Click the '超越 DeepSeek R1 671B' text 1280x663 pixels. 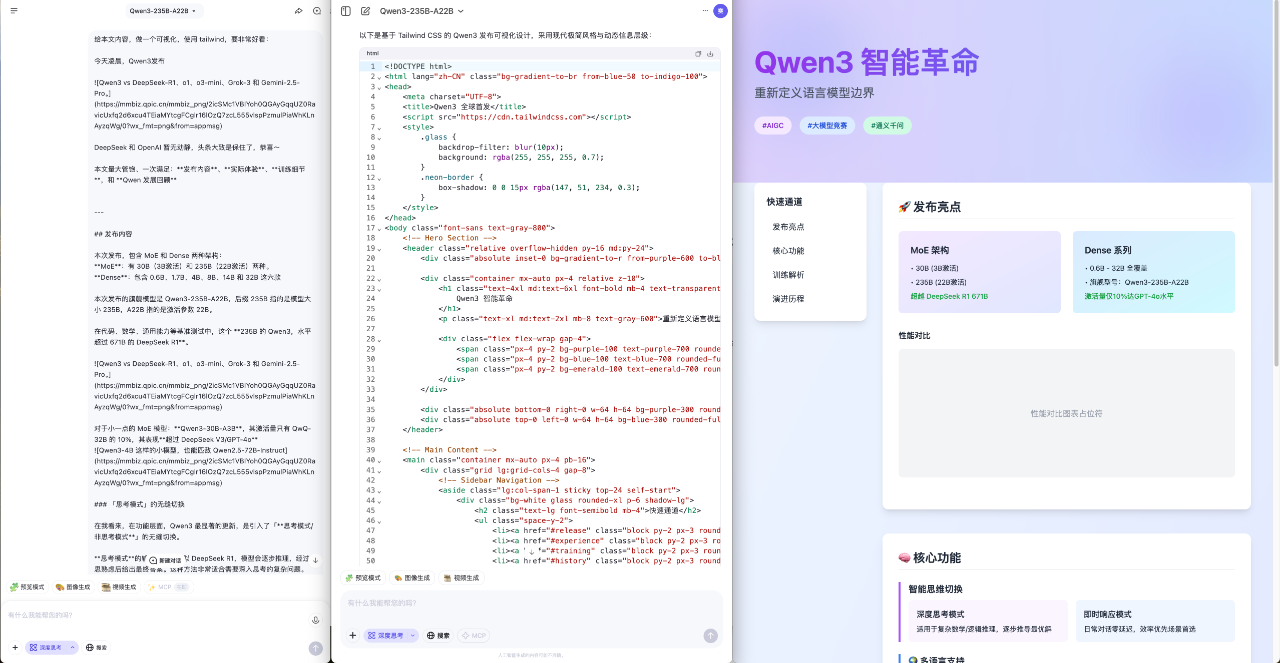point(949,297)
